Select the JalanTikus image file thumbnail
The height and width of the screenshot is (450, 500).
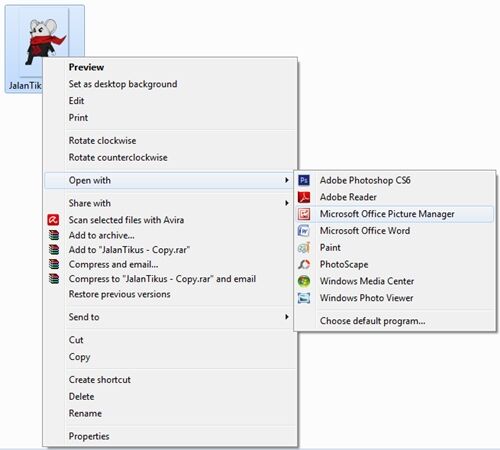coord(44,49)
